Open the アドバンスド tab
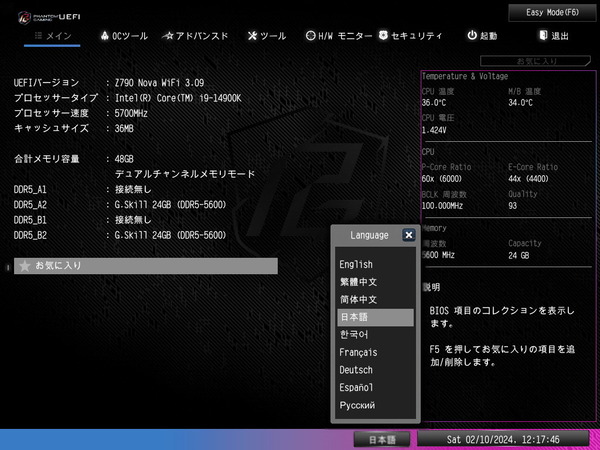 [x=195, y=36]
